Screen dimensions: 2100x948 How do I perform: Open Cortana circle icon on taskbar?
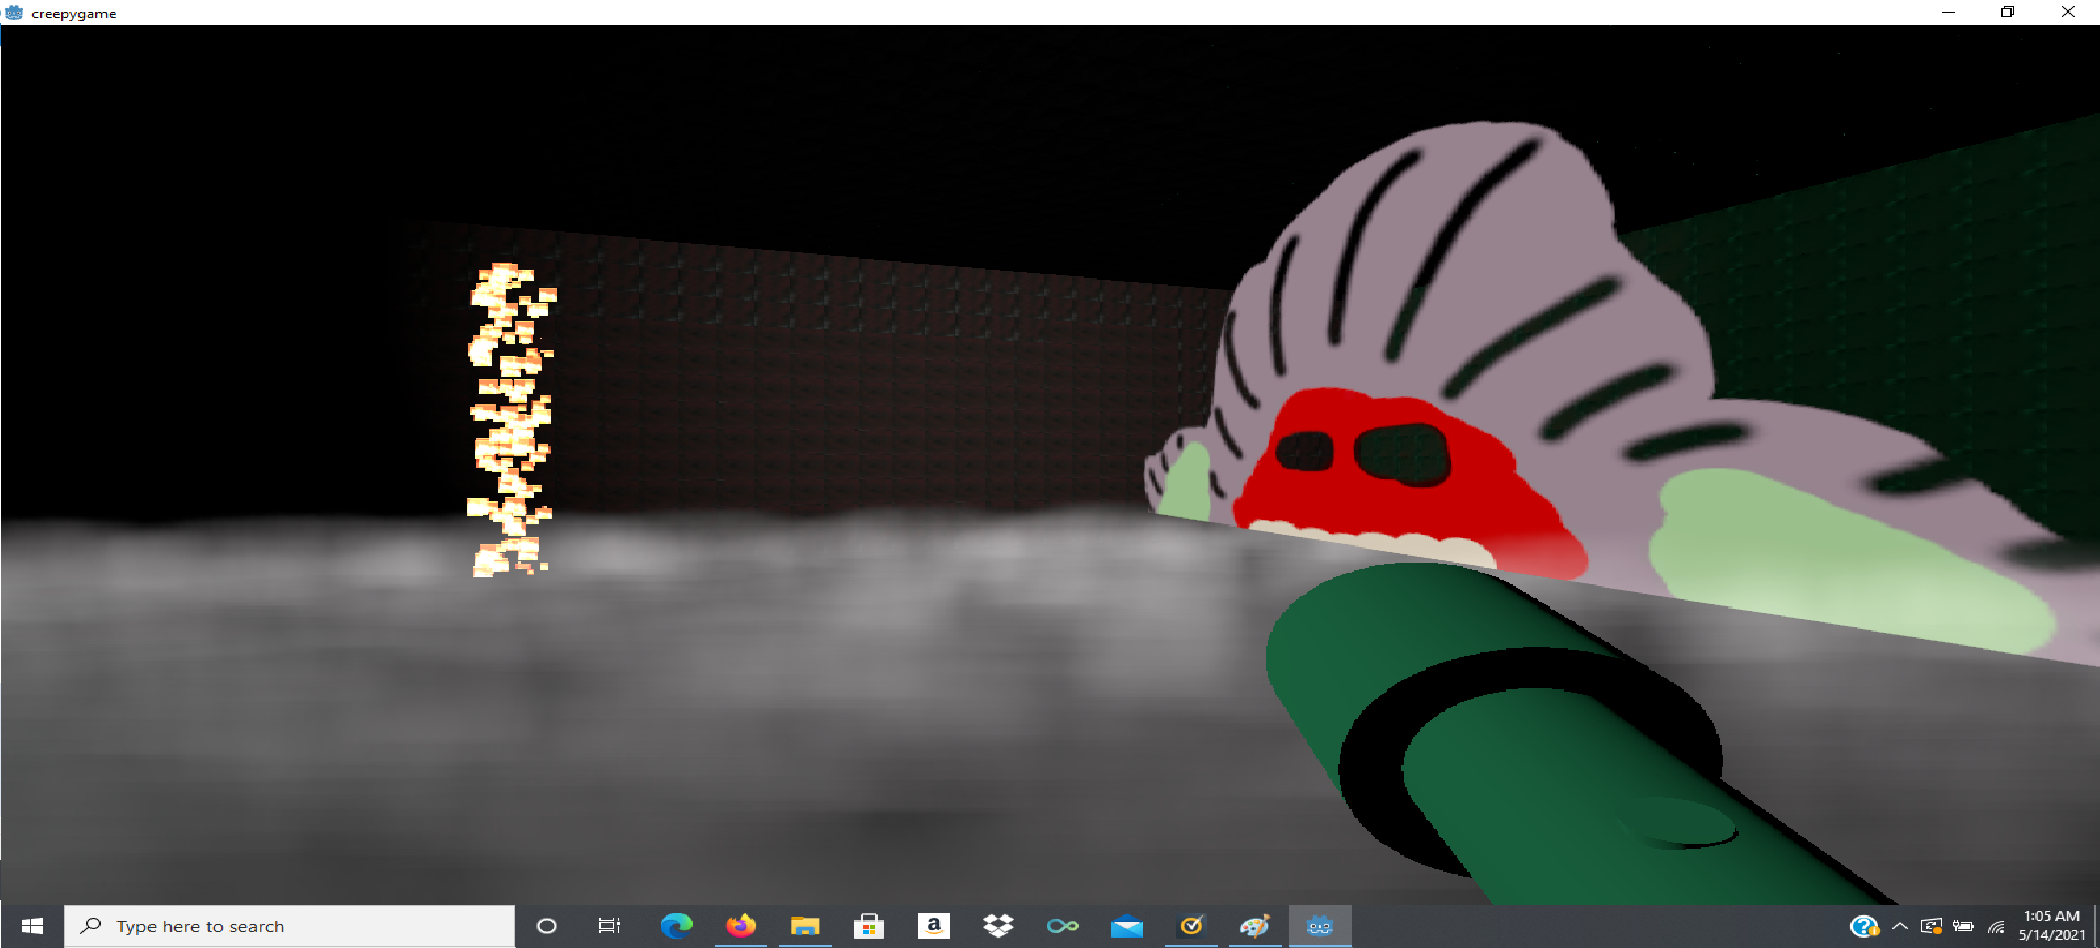point(547,926)
